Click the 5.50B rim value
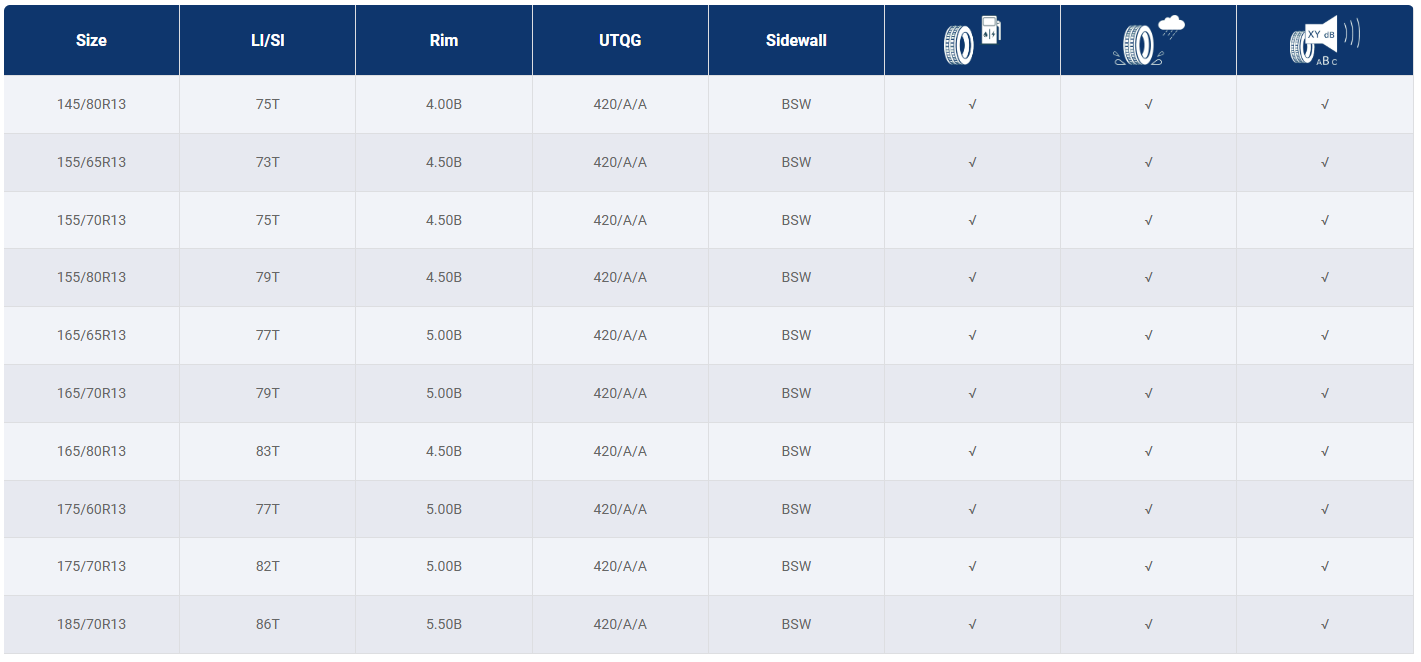Viewport: 1421px width, 662px height. (444, 624)
